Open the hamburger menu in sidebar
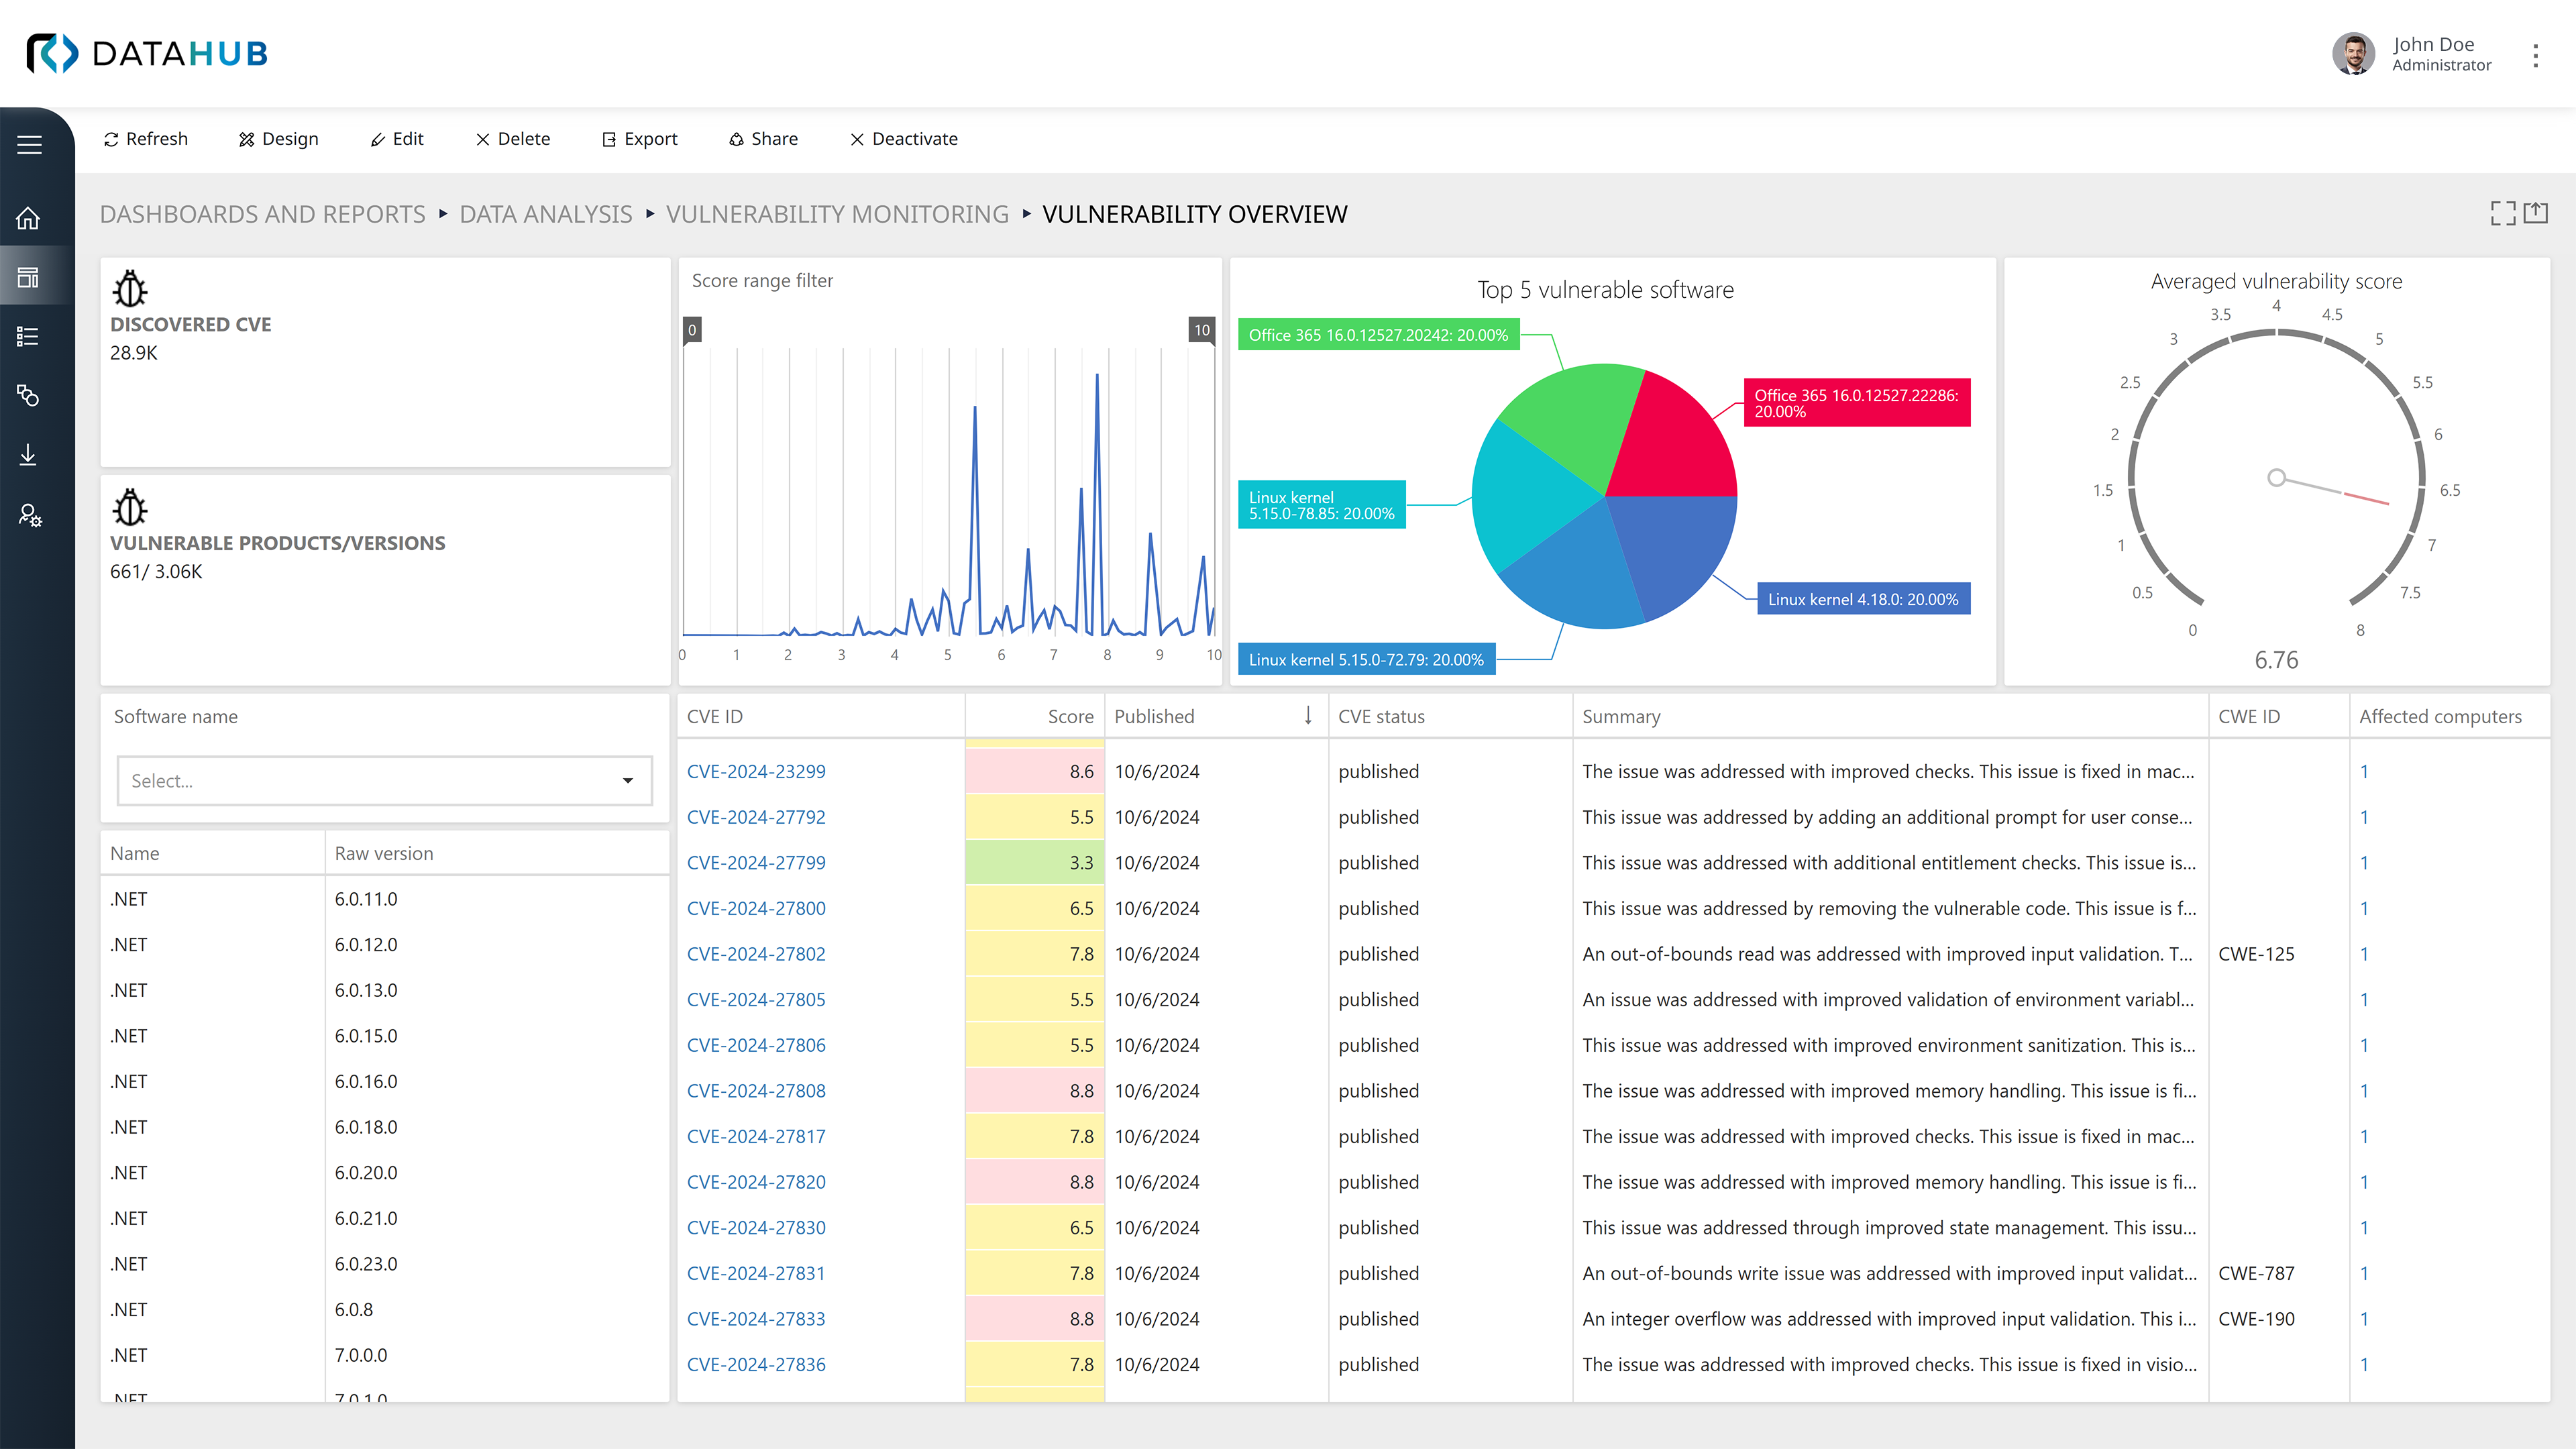Image resolution: width=2576 pixels, height=1449 pixels. (29, 145)
